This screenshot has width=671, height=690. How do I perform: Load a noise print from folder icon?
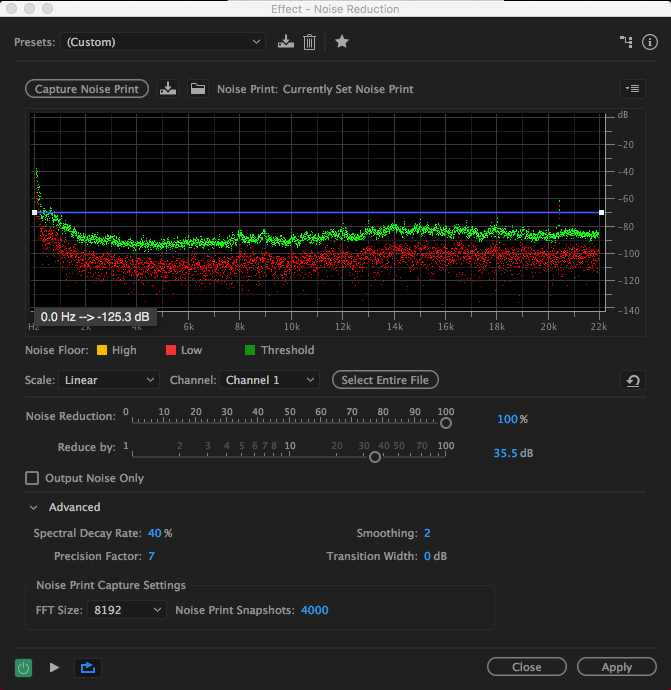pos(198,89)
